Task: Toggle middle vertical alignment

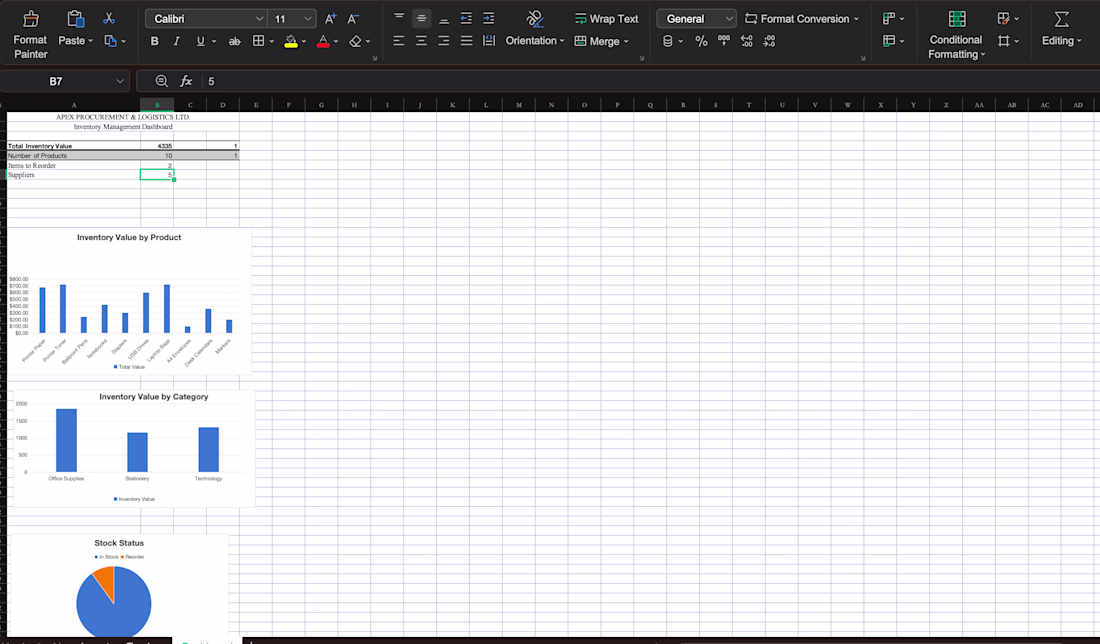Action: [421, 19]
